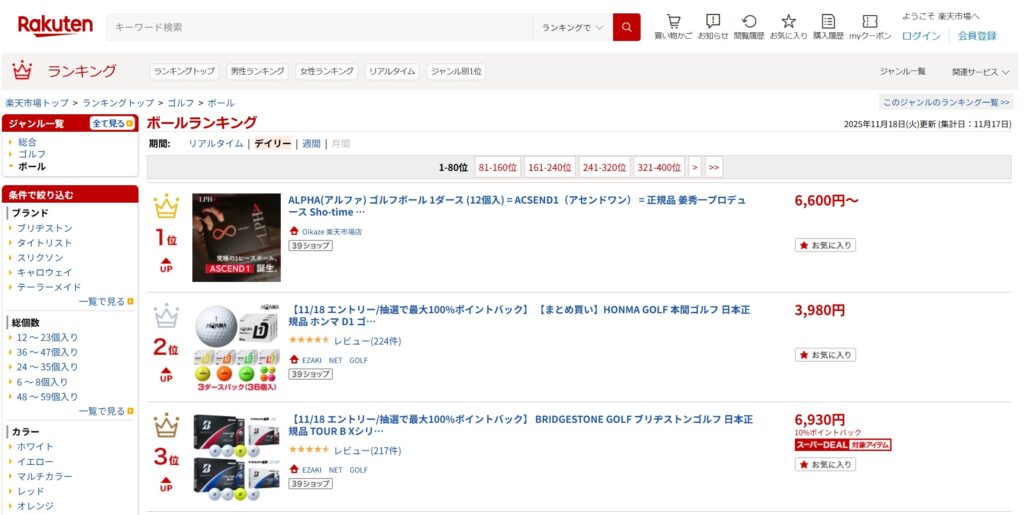Add rank 1 ALPHA item to お気に入り
Image resolution: width=1024 pixels, height=515 pixels.
coord(825,245)
